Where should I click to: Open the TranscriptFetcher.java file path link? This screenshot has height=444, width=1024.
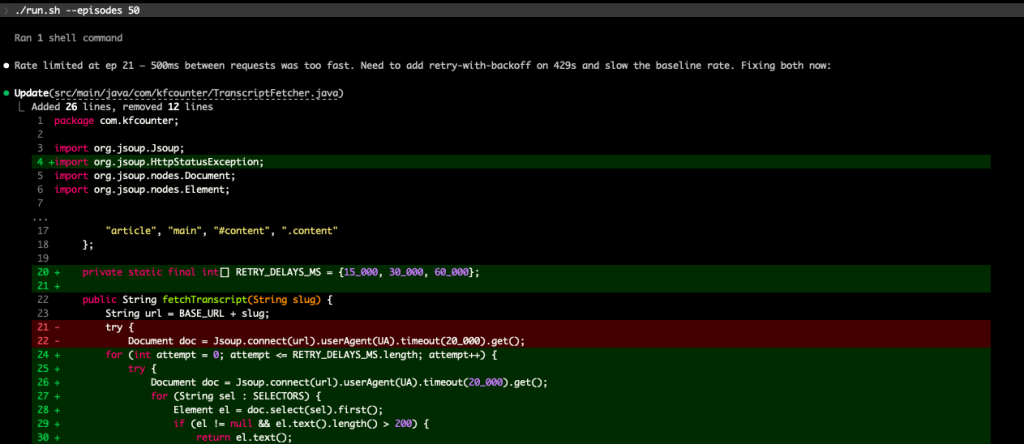(195, 93)
